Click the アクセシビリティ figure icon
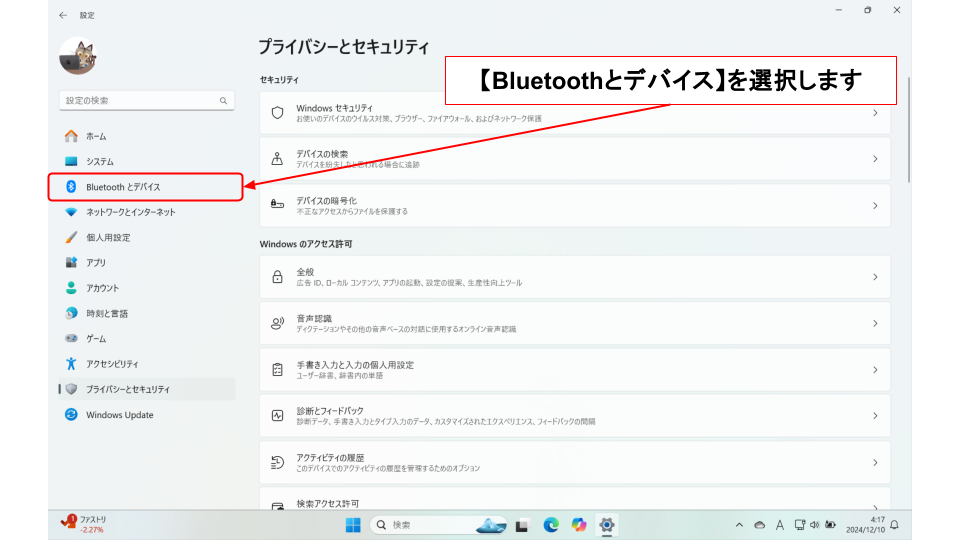The image size is (960, 540). [71, 364]
